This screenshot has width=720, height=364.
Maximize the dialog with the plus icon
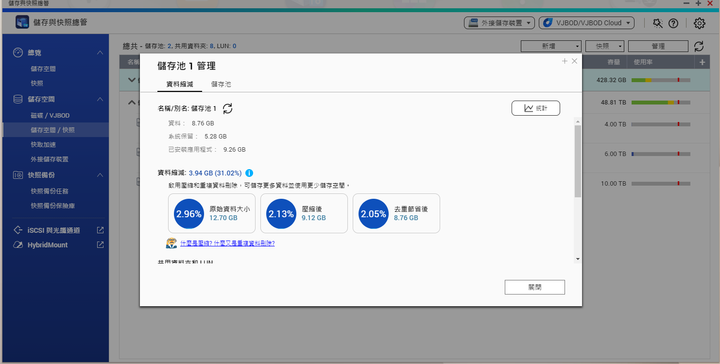564,61
